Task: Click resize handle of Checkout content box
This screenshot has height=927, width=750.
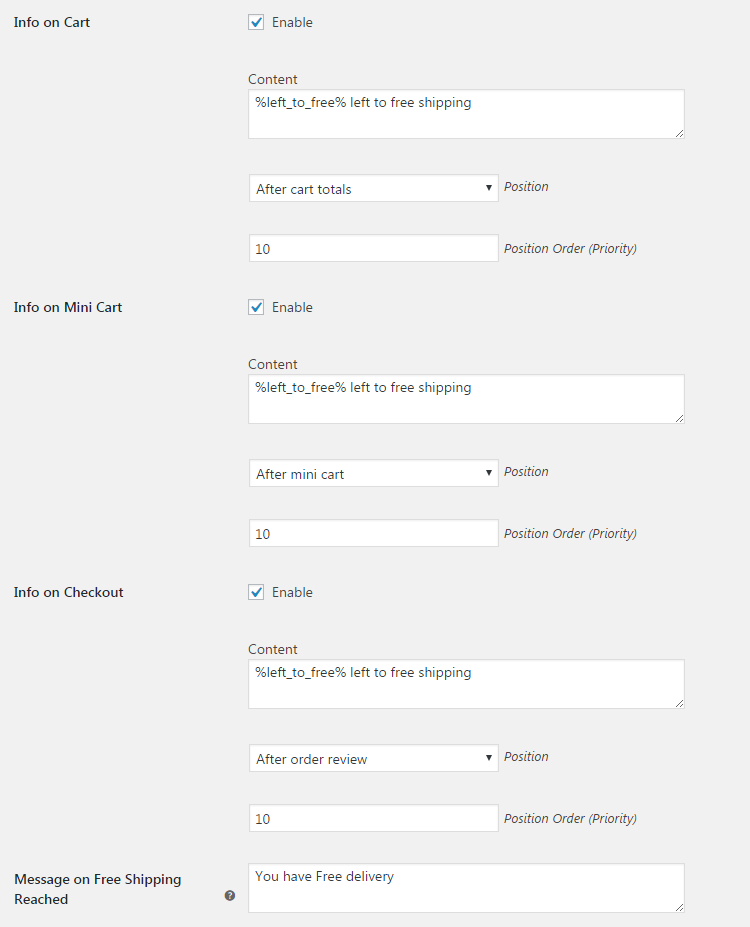Action: click(680, 704)
